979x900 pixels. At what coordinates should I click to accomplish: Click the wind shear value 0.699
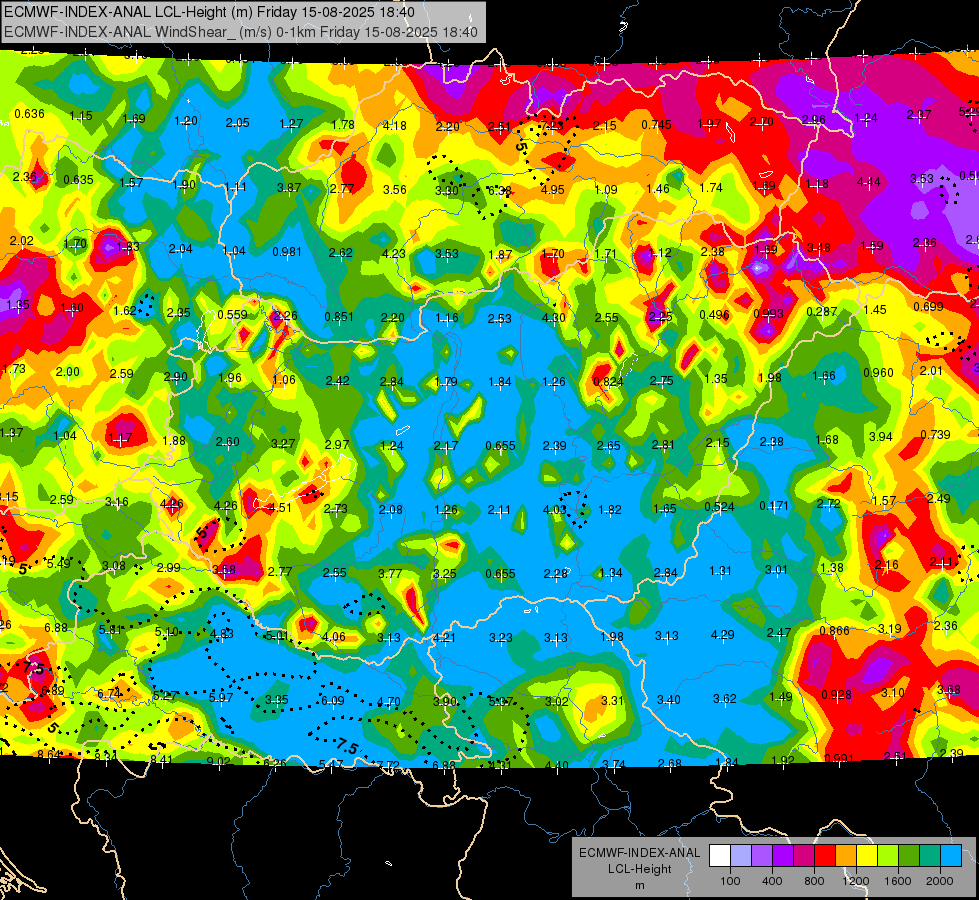[928, 307]
